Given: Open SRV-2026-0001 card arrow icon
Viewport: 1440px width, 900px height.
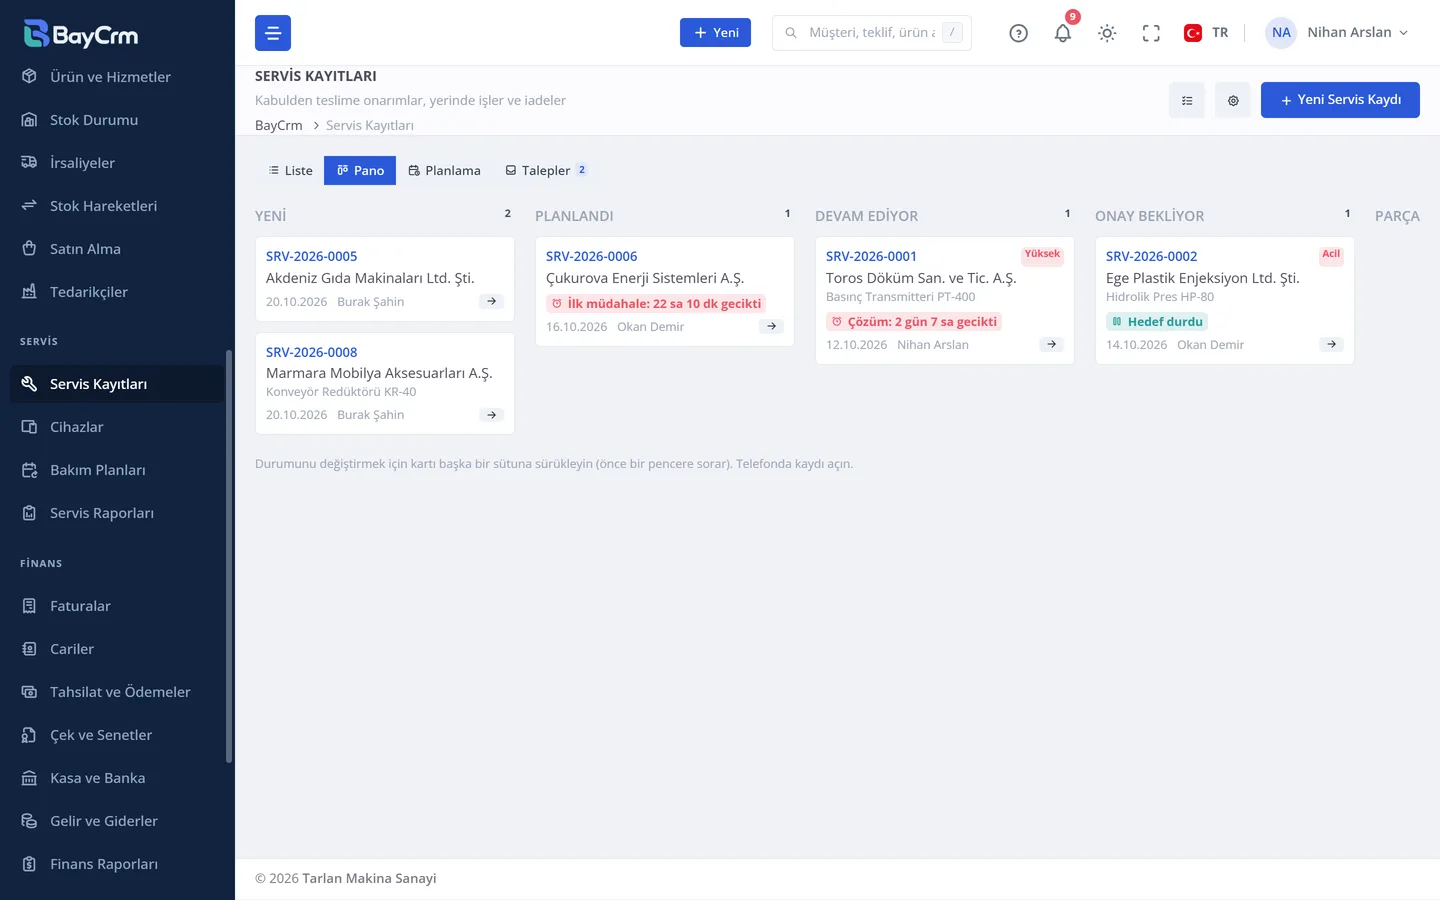Looking at the screenshot, I should pos(1051,344).
